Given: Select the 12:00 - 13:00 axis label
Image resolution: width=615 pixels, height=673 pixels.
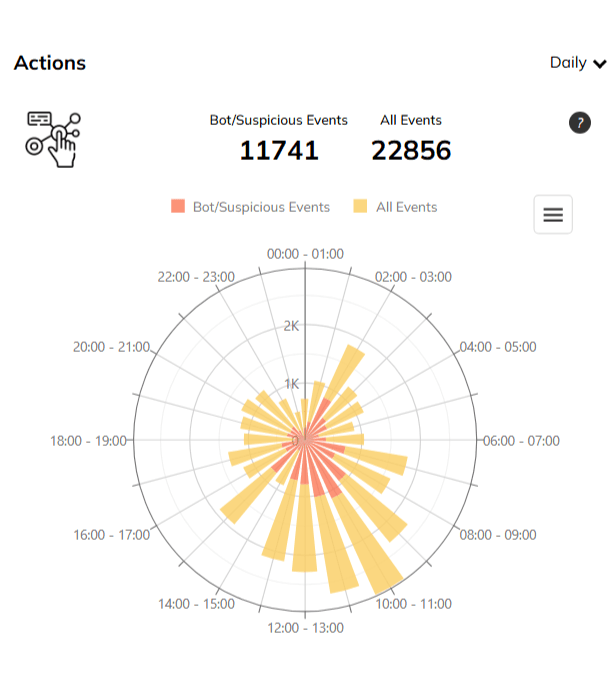Looking at the screenshot, I should tap(306, 628).
